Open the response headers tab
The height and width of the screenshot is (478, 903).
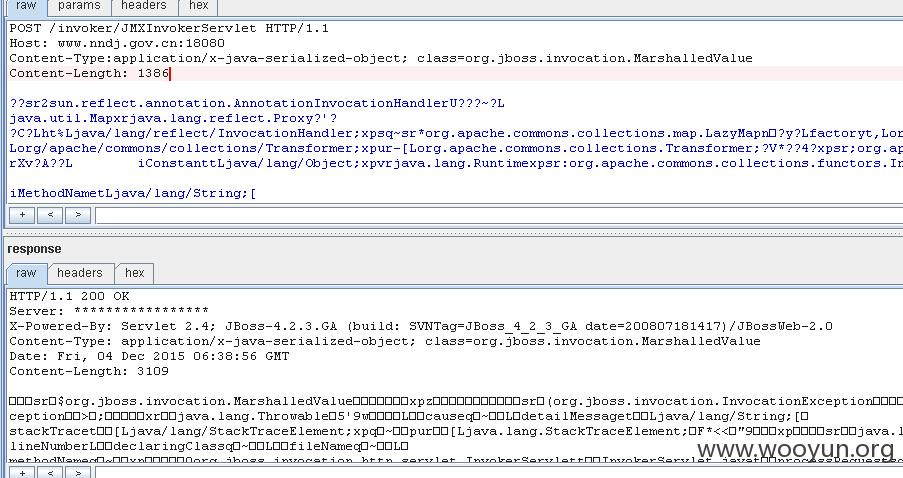(x=79, y=273)
